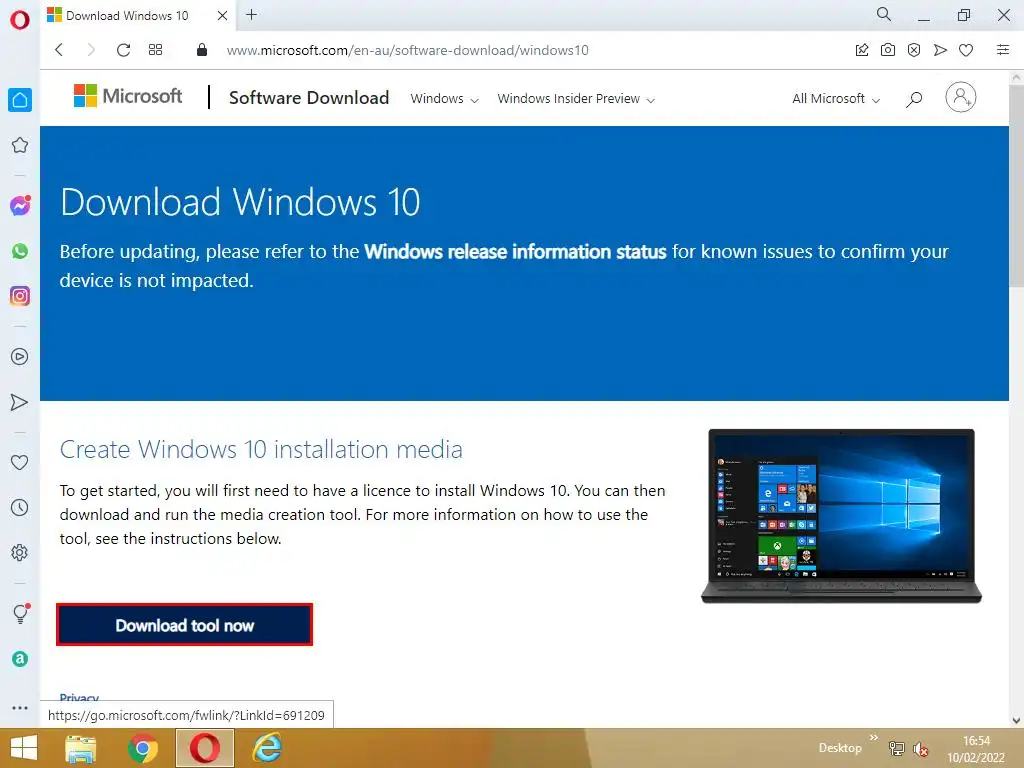
Task: Open sidebar setup three dots
Action: coord(20,707)
